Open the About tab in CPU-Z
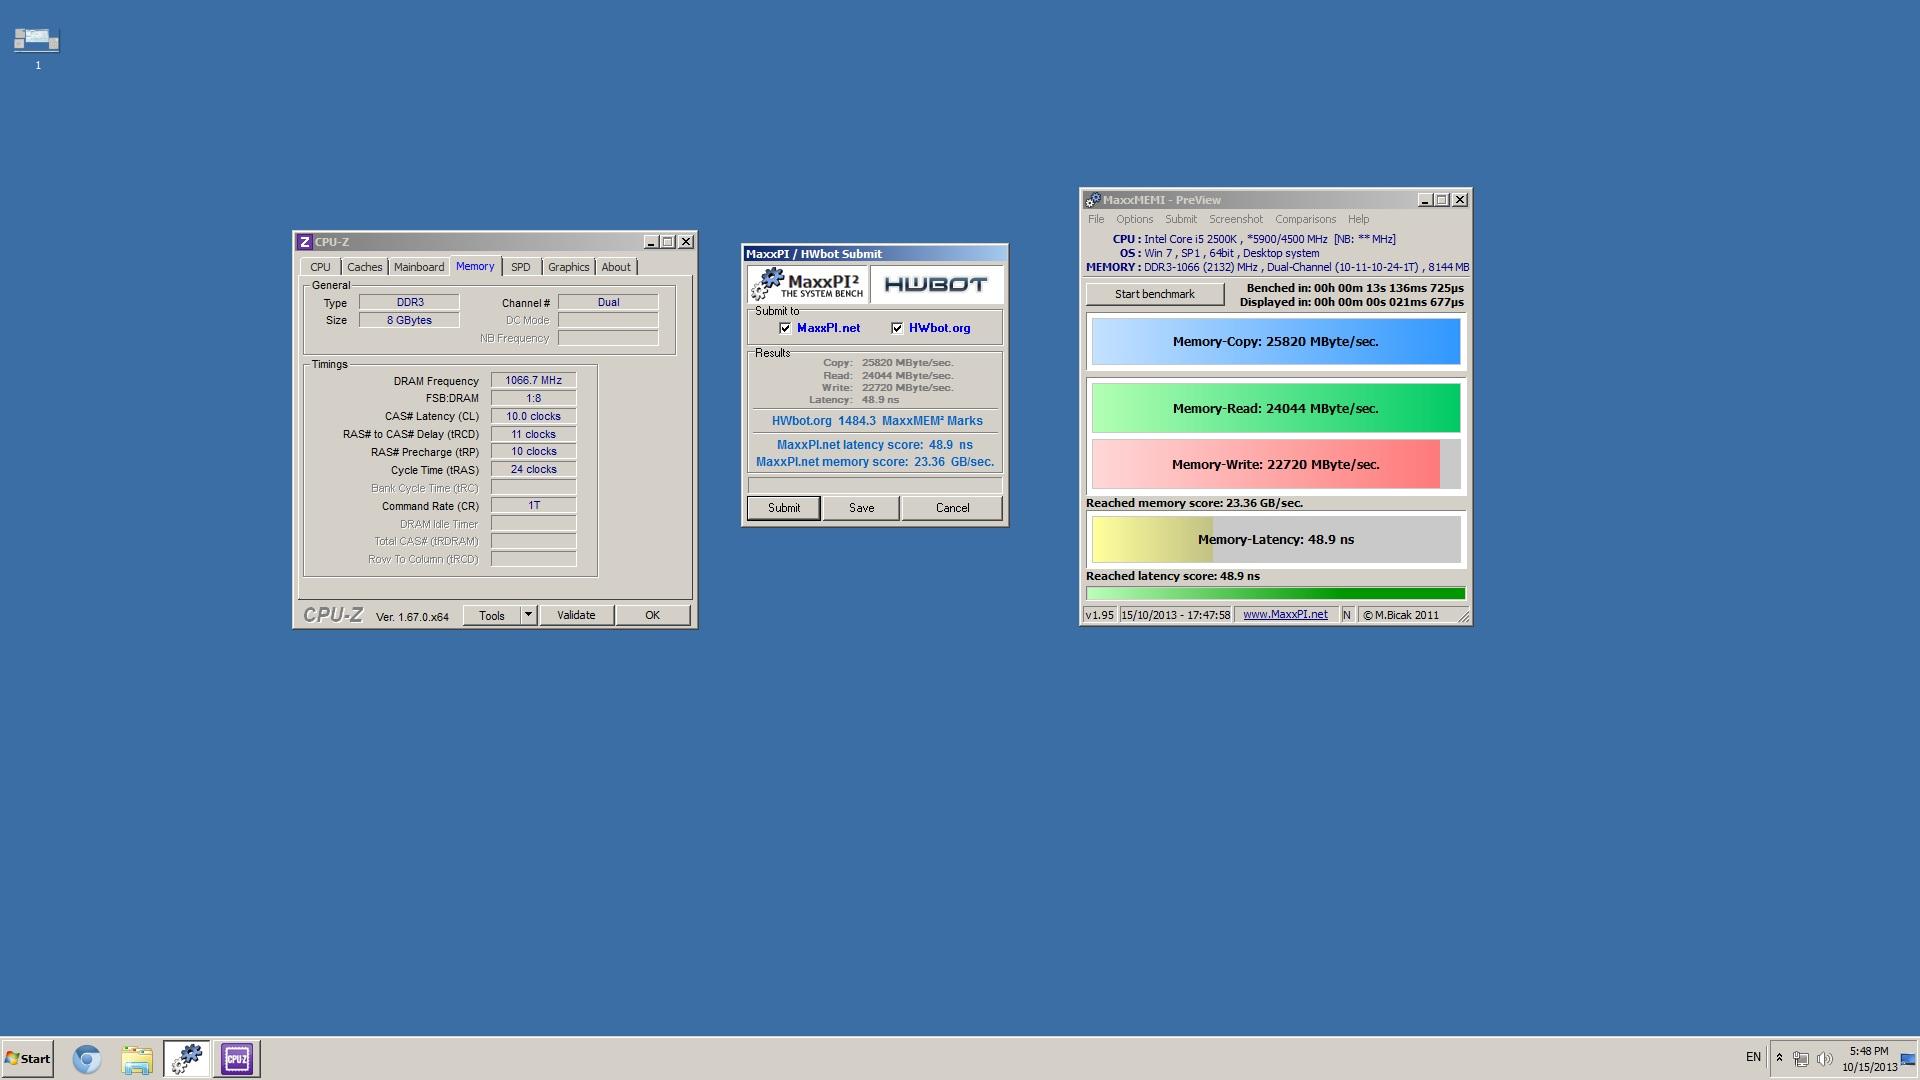1920x1080 pixels. [x=616, y=267]
